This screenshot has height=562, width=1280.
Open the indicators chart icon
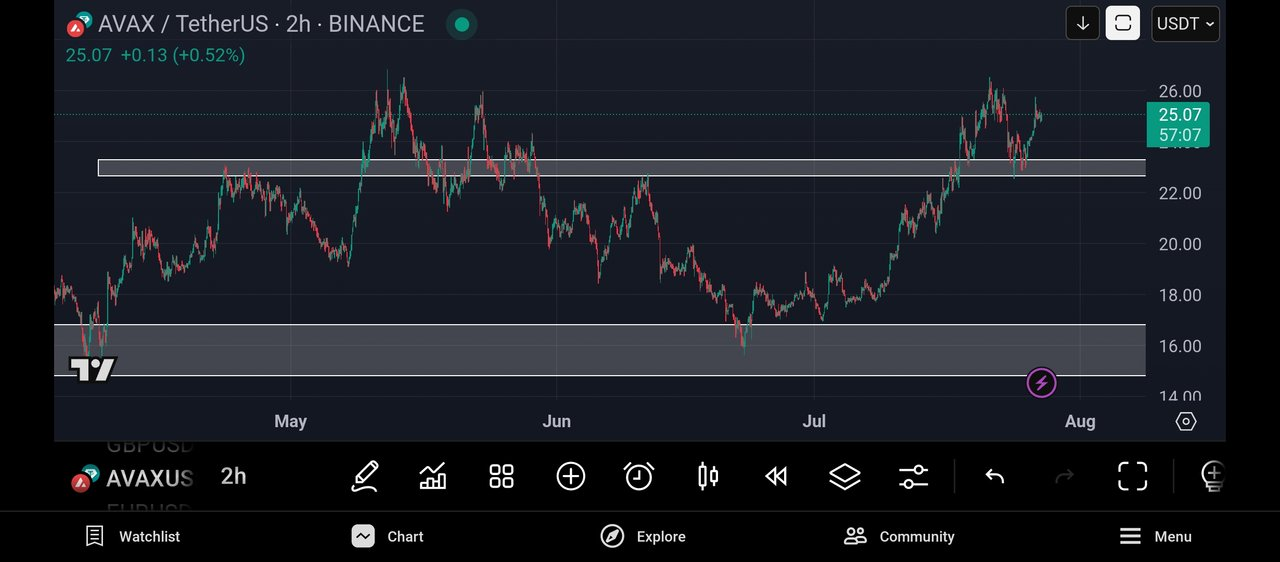coord(433,476)
